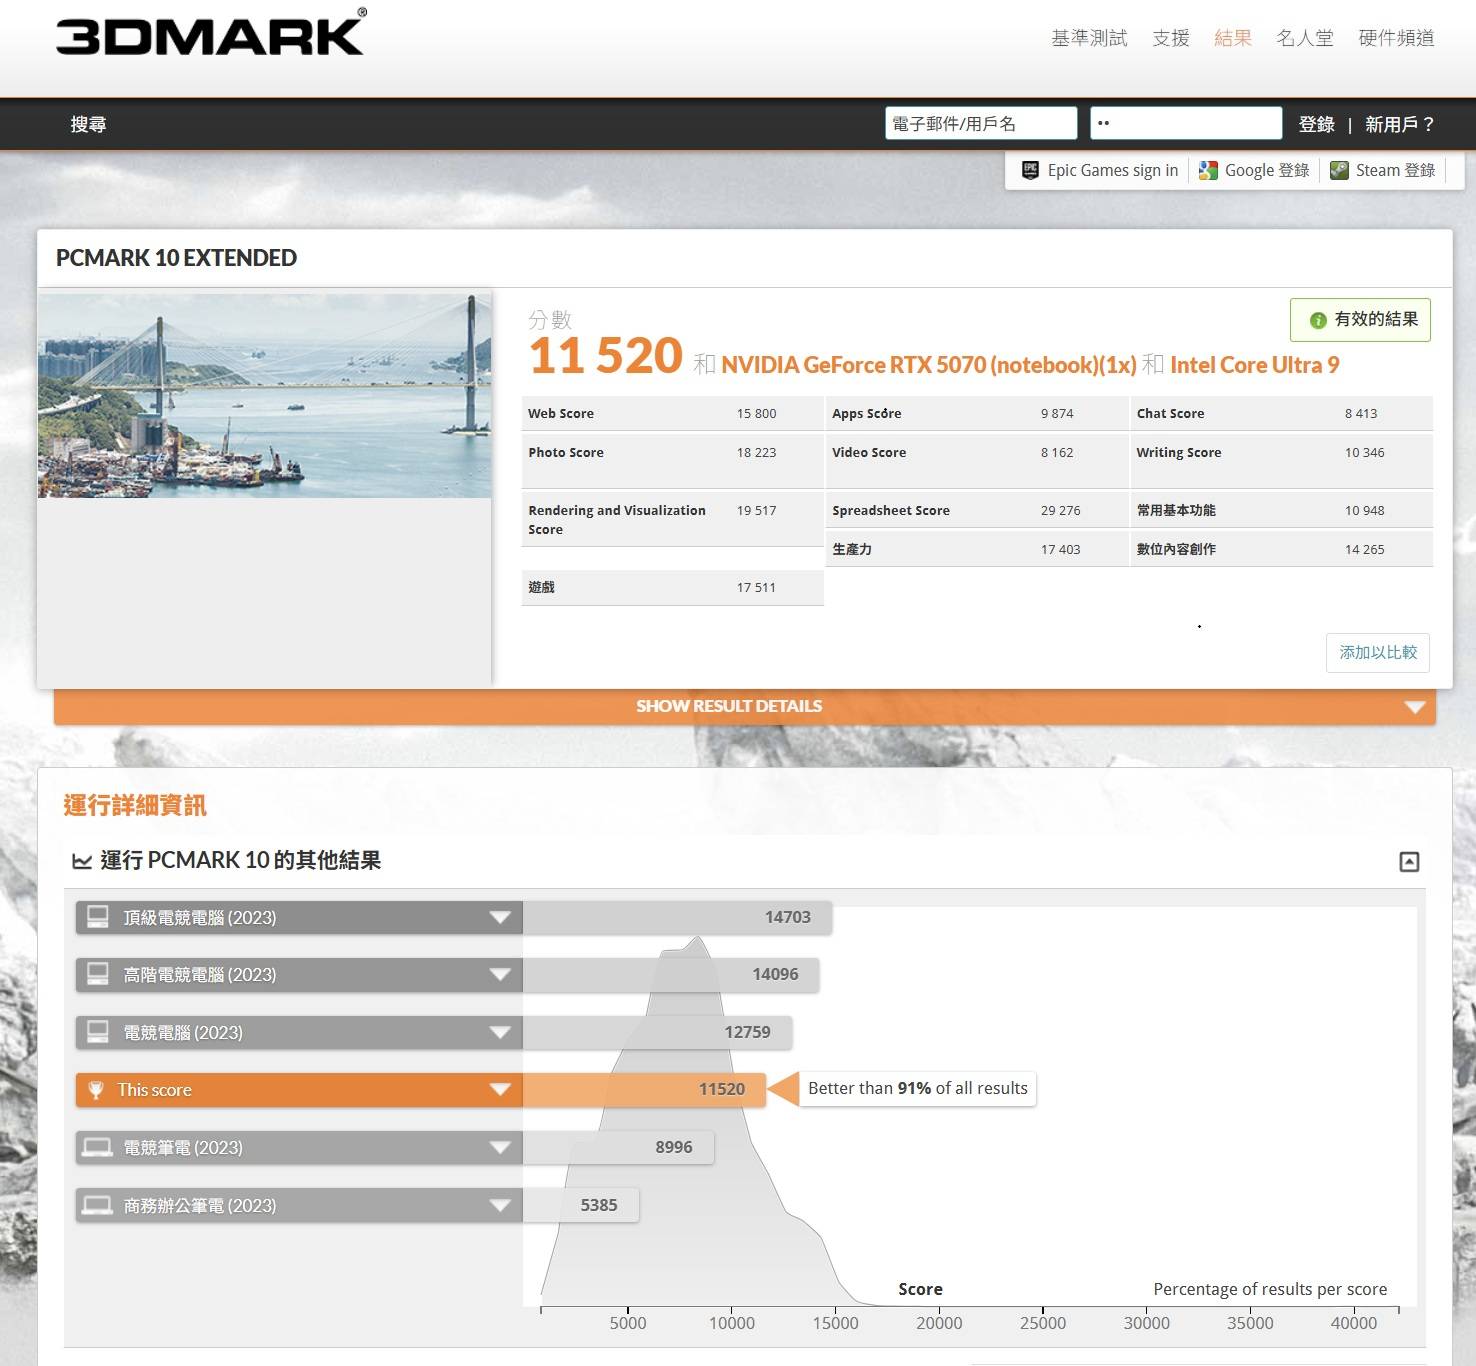Click the 生產力 score 17 403
1476x1366 pixels.
1060,549
